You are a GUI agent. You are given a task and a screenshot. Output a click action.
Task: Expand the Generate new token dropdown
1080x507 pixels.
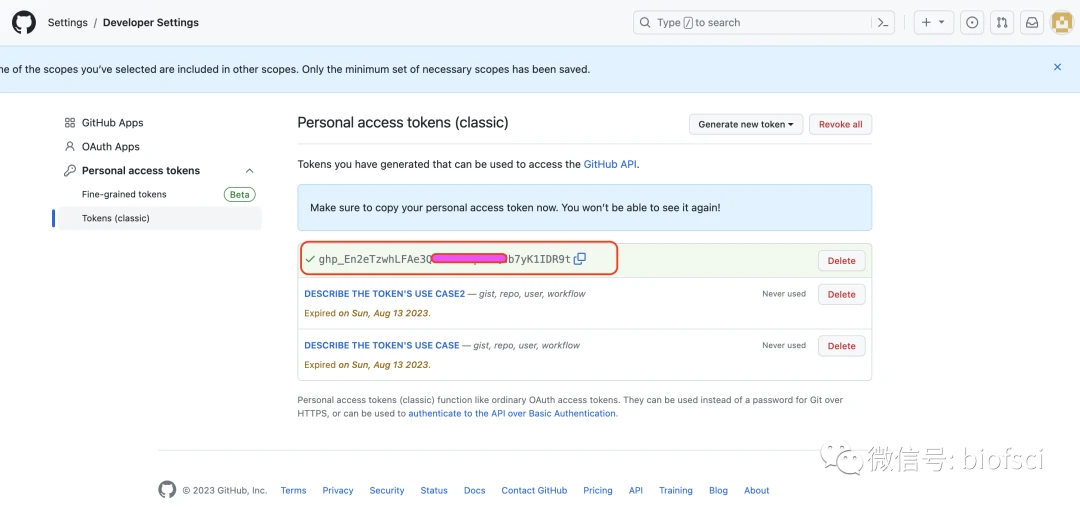[x=745, y=124]
